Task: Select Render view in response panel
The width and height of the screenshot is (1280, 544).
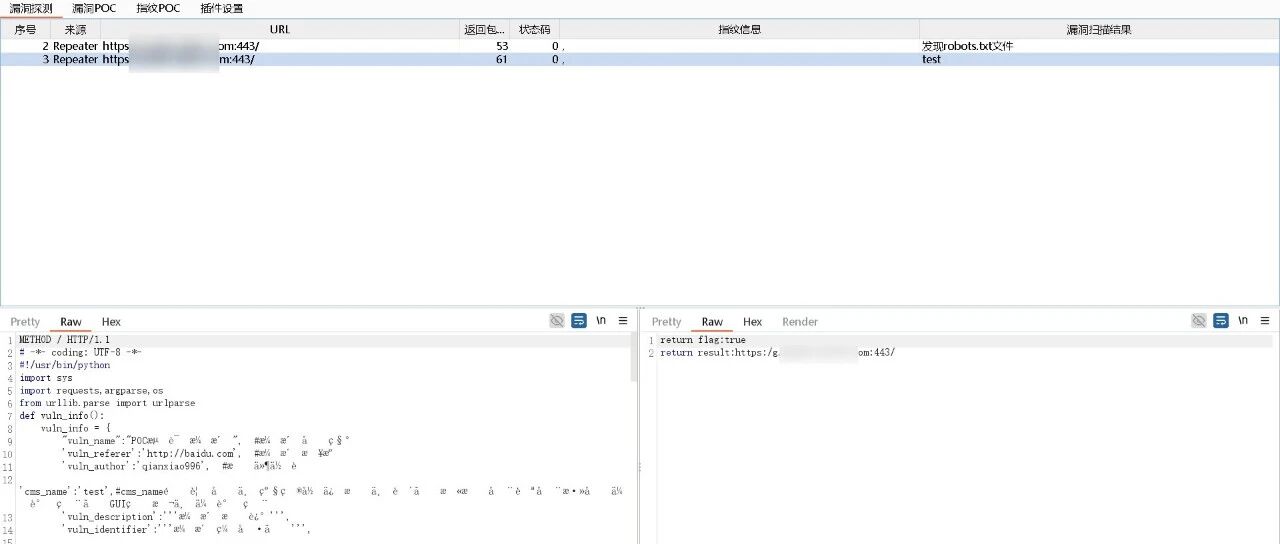Action: point(800,322)
